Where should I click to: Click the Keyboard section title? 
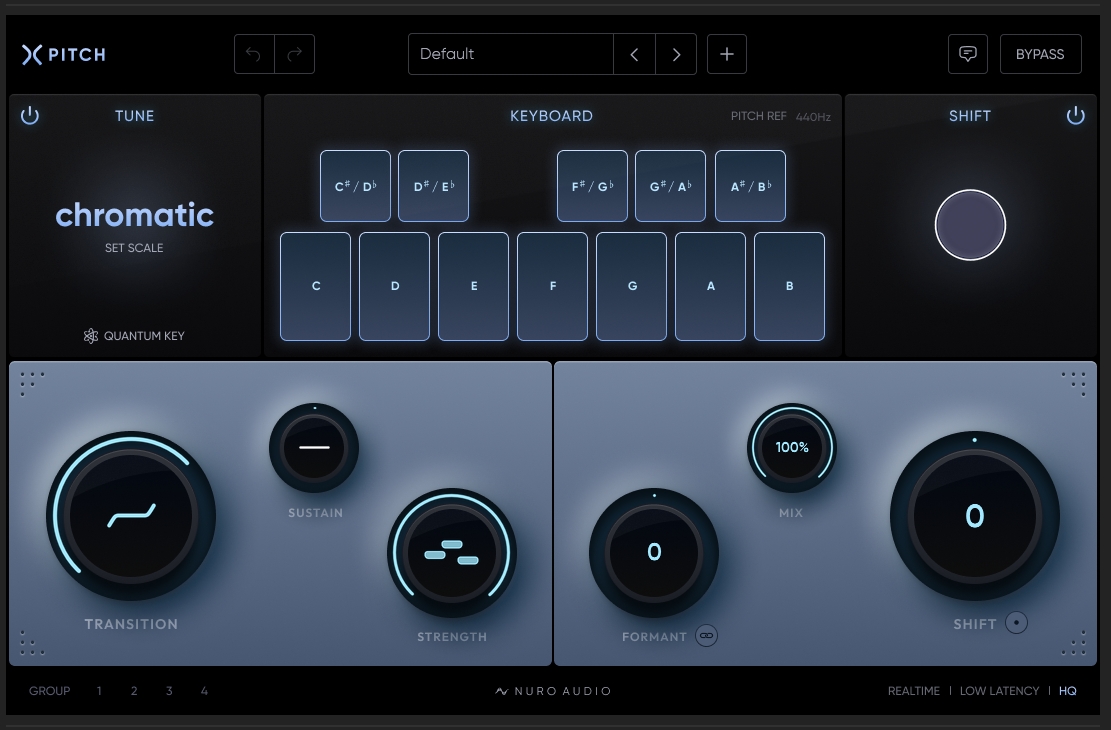pyautogui.click(x=551, y=116)
